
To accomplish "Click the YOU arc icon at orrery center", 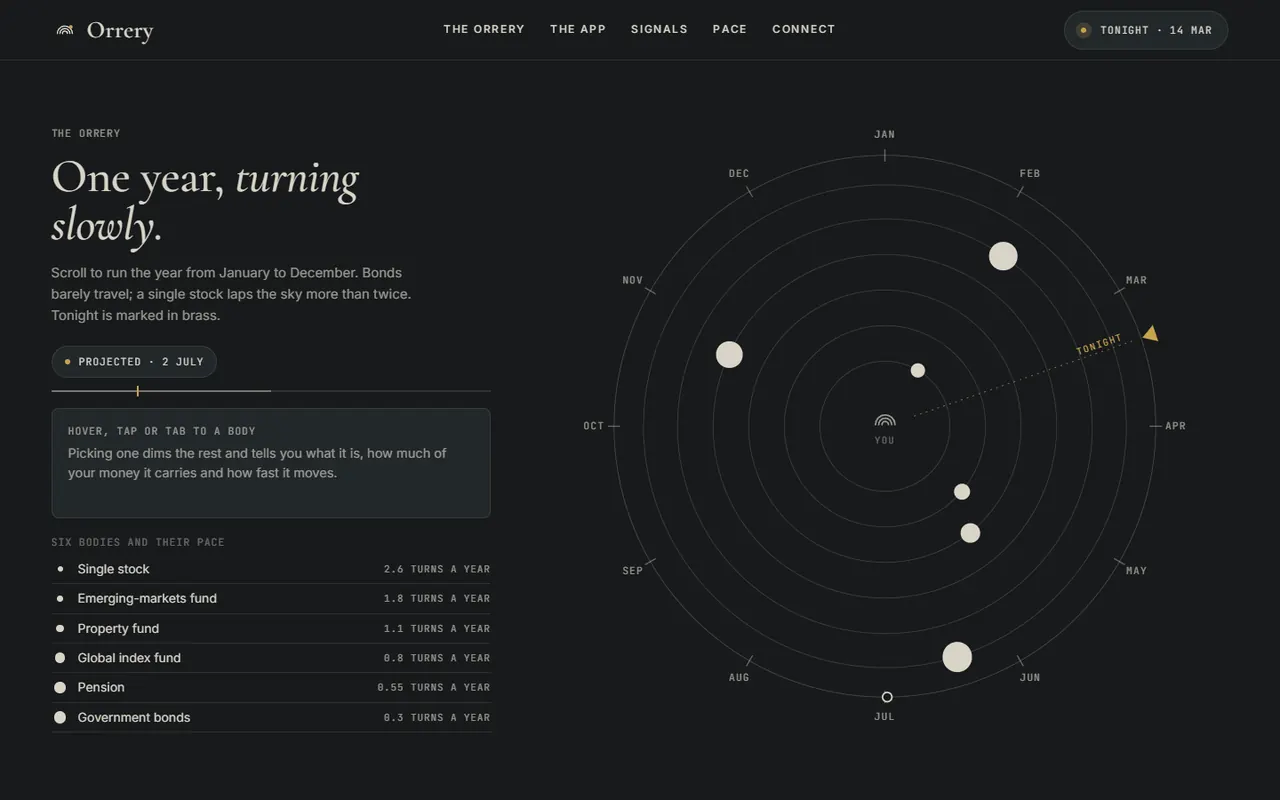I will click(x=885, y=421).
